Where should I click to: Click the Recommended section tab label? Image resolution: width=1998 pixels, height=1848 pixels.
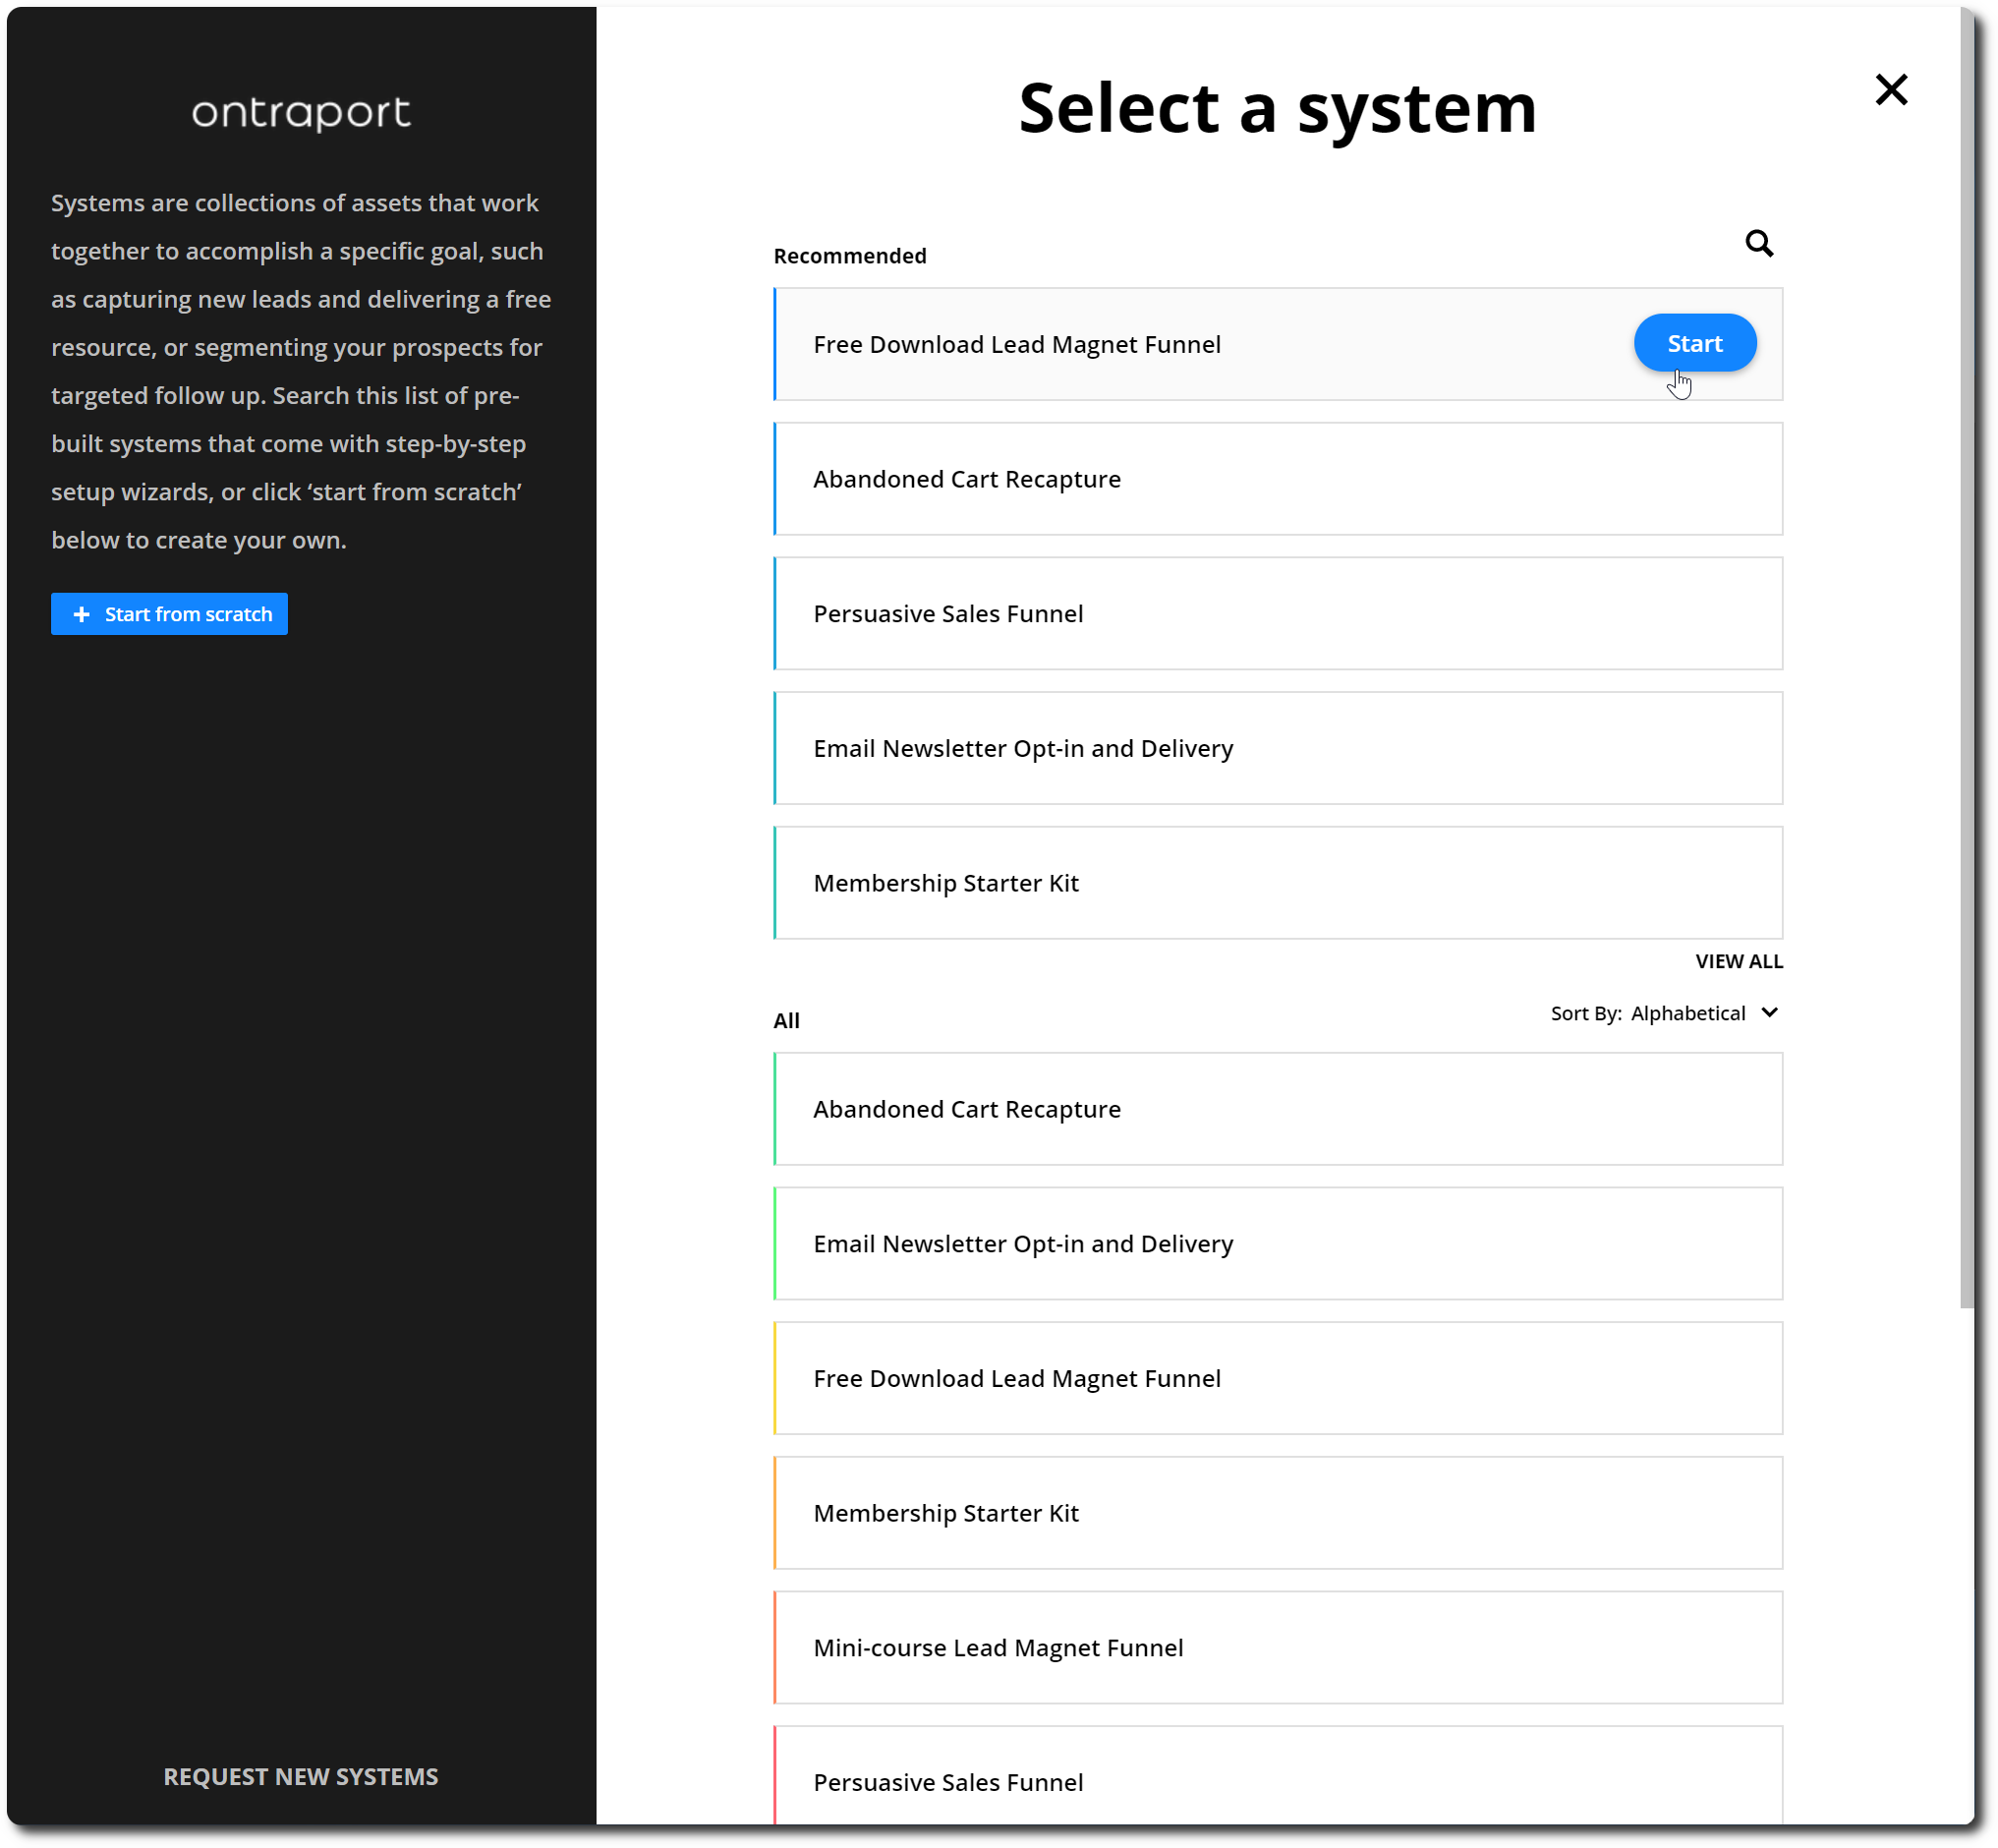click(x=849, y=256)
